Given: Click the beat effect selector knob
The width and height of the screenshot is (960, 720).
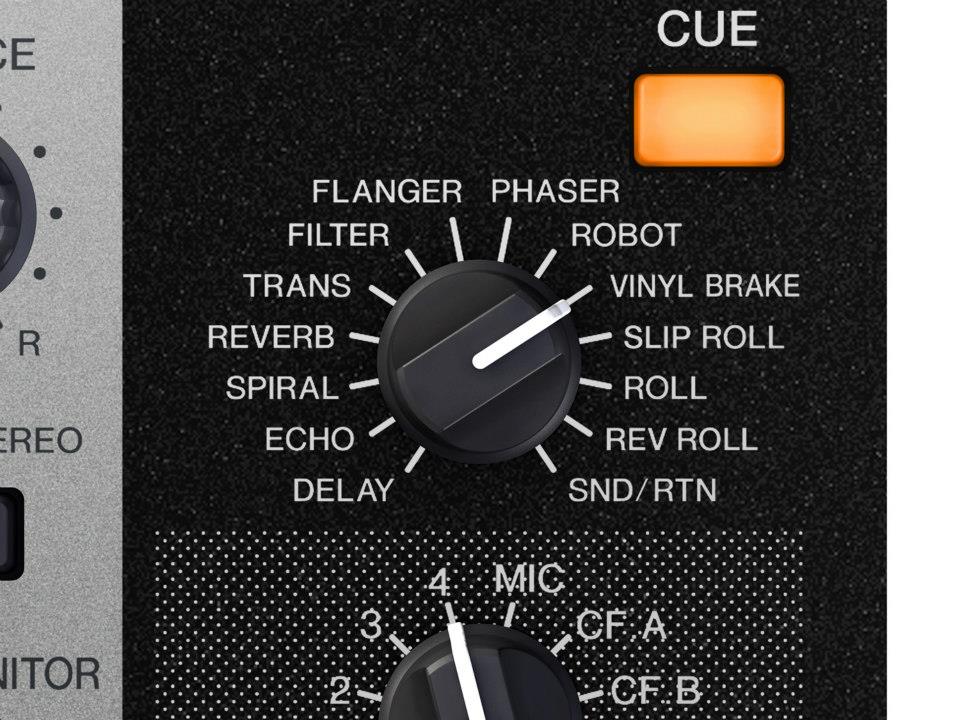Looking at the screenshot, I should click(478, 361).
